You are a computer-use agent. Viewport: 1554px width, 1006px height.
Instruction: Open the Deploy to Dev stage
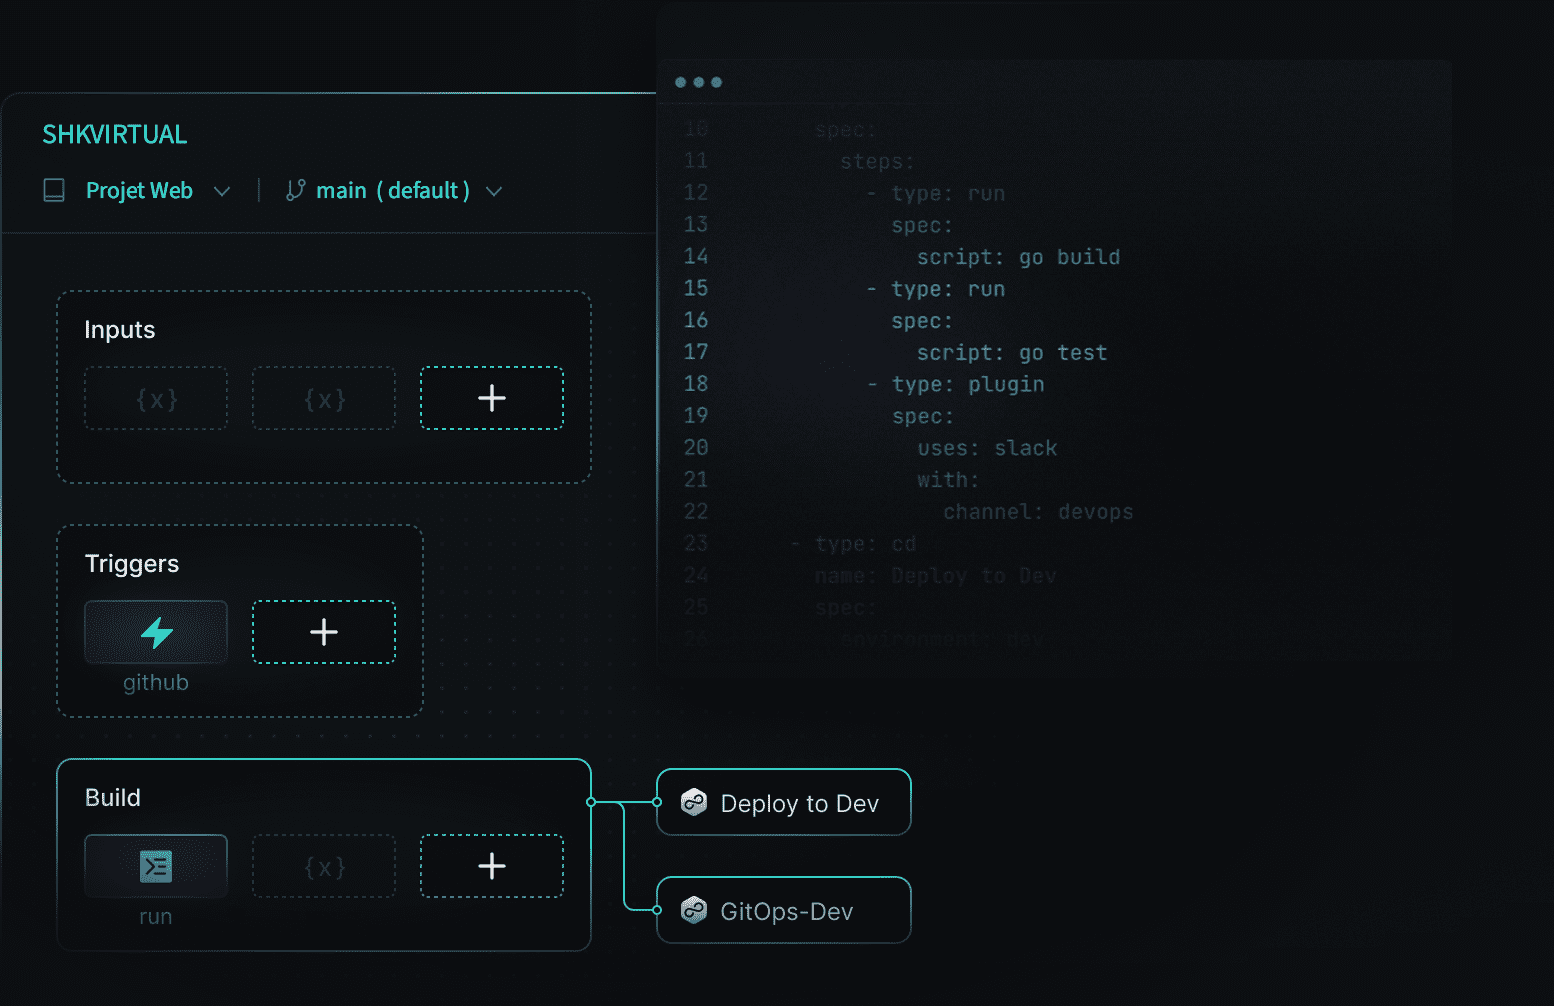click(799, 803)
